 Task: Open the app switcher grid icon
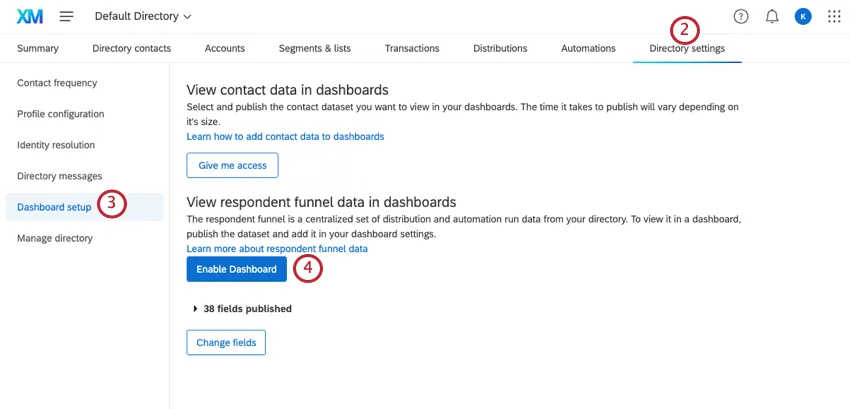point(834,17)
